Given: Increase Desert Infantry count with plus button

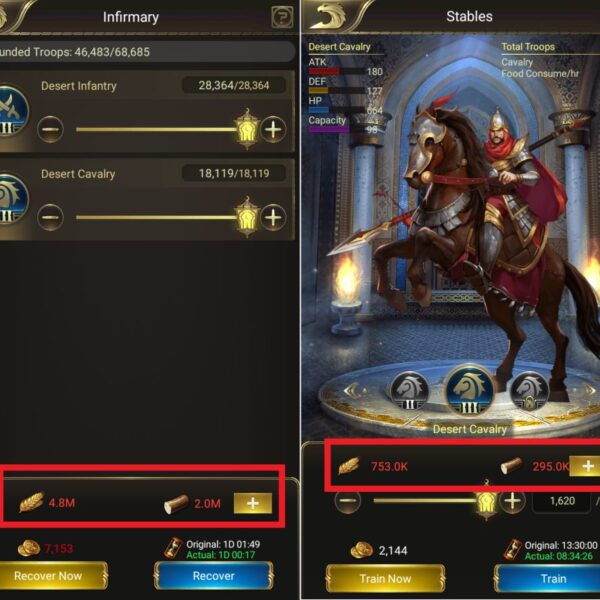Looking at the screenshot, I should pyautogui.click(x=273, y=129).
